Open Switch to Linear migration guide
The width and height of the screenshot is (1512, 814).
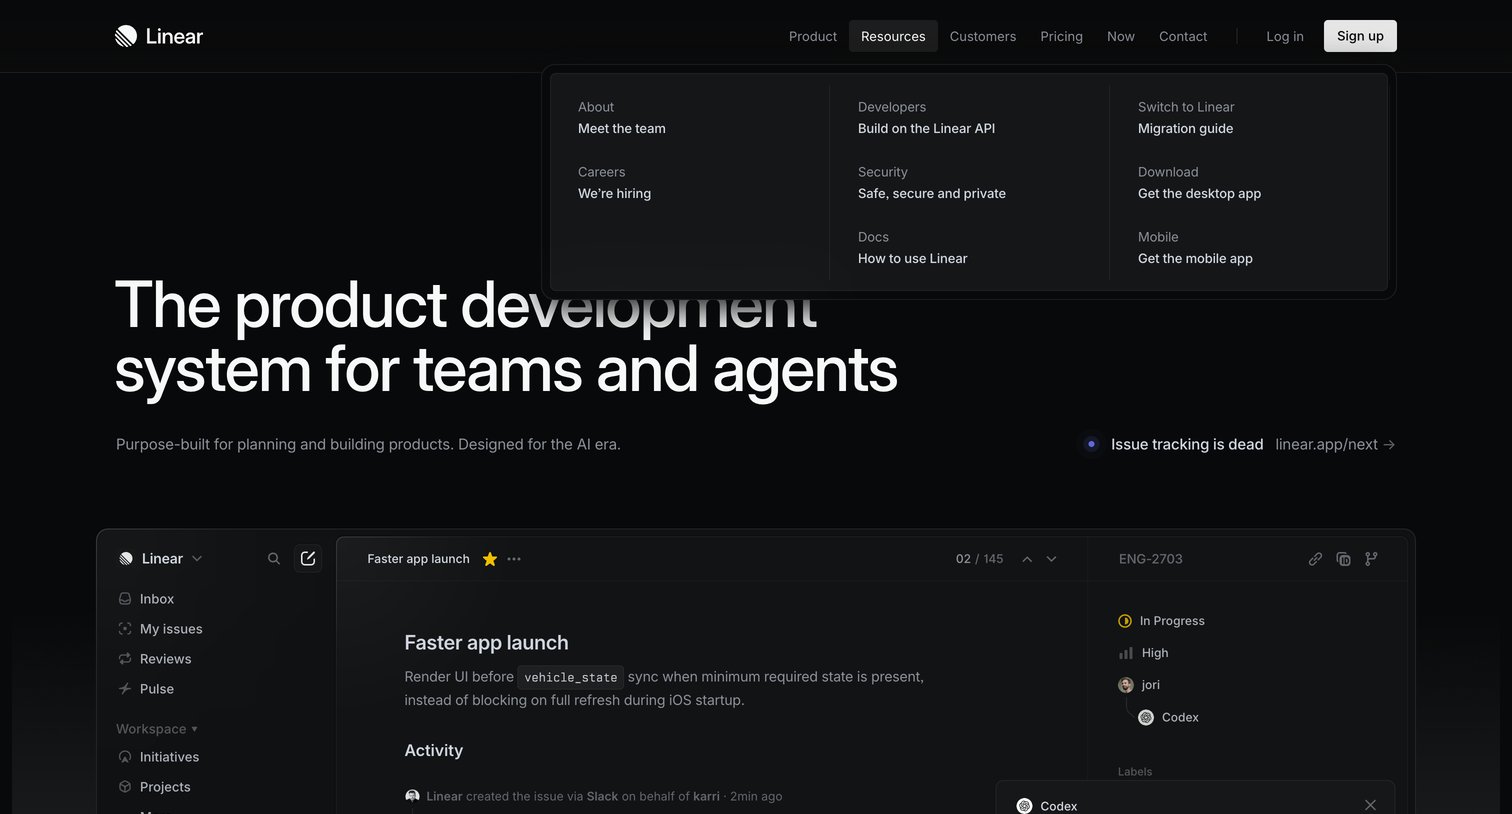click(x=1186, y=118)
